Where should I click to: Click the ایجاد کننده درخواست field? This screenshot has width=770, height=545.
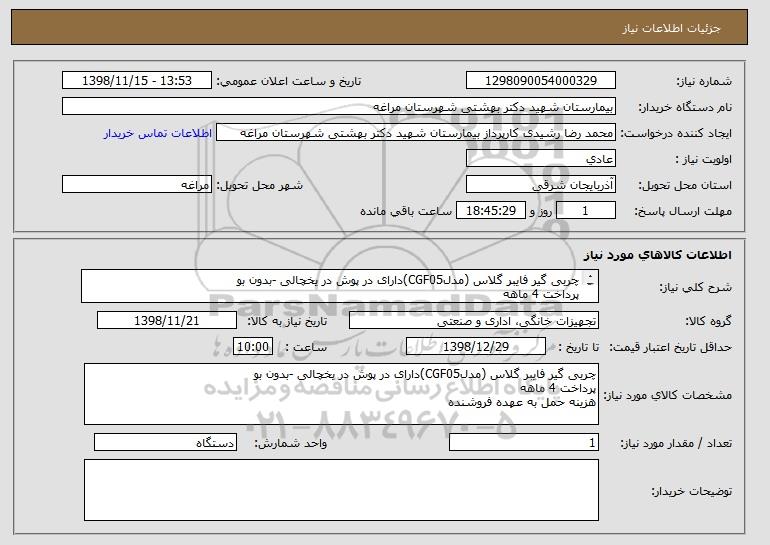pos(416,133)
